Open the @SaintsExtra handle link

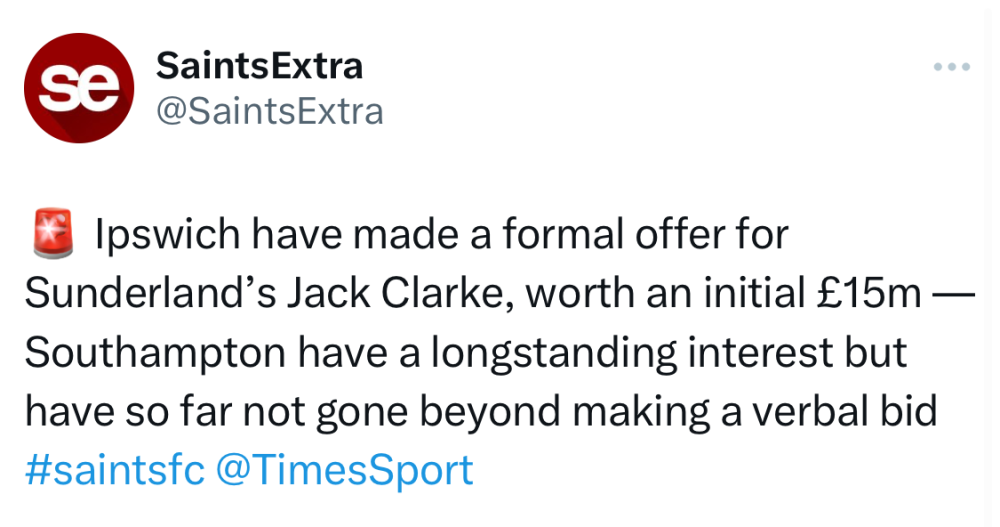269,111
